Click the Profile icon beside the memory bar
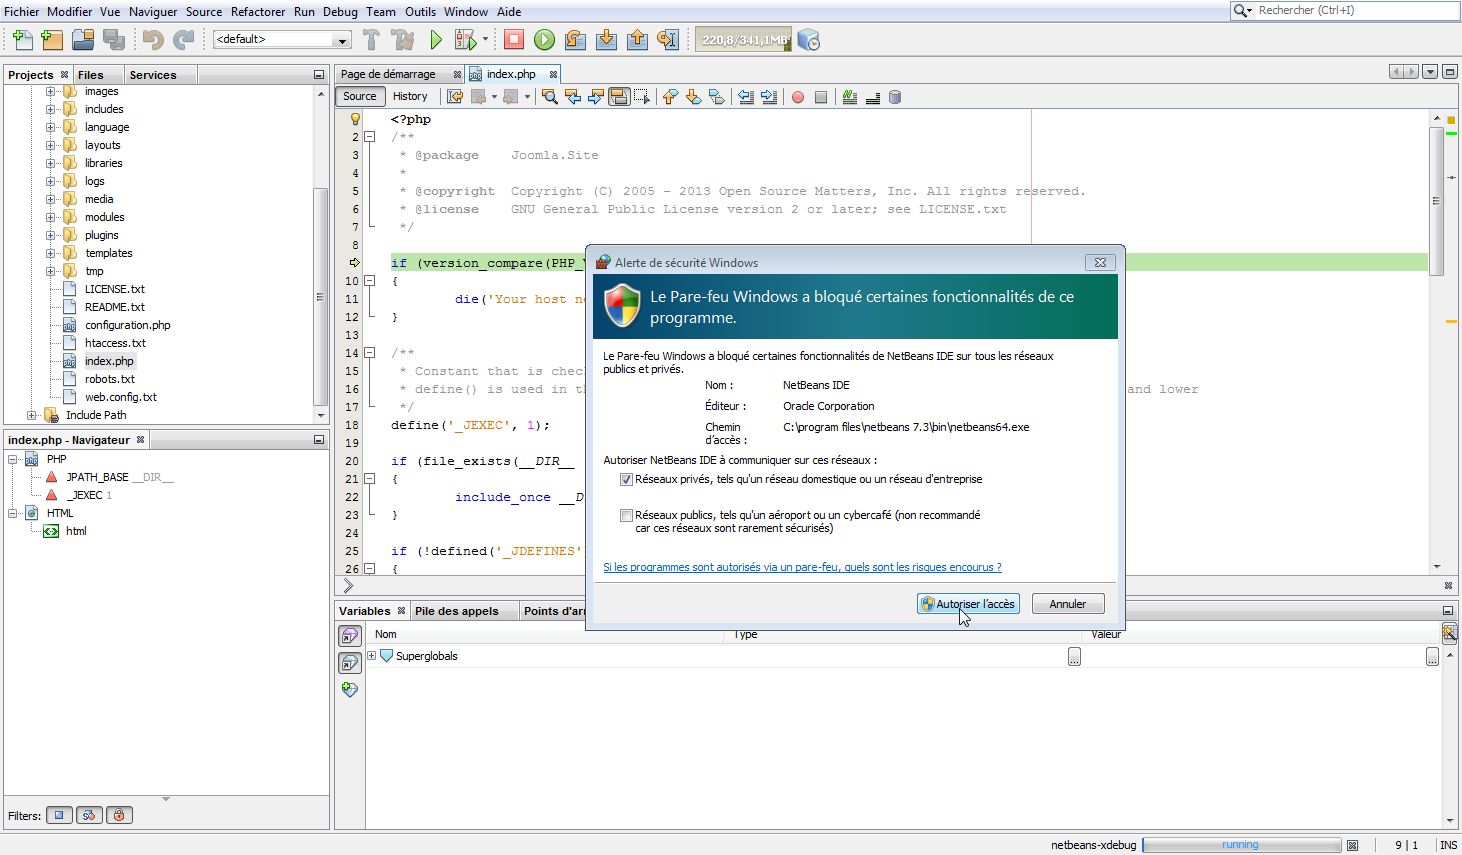The width and height of the screenshot is (1462, 855). tap(809, 40)
